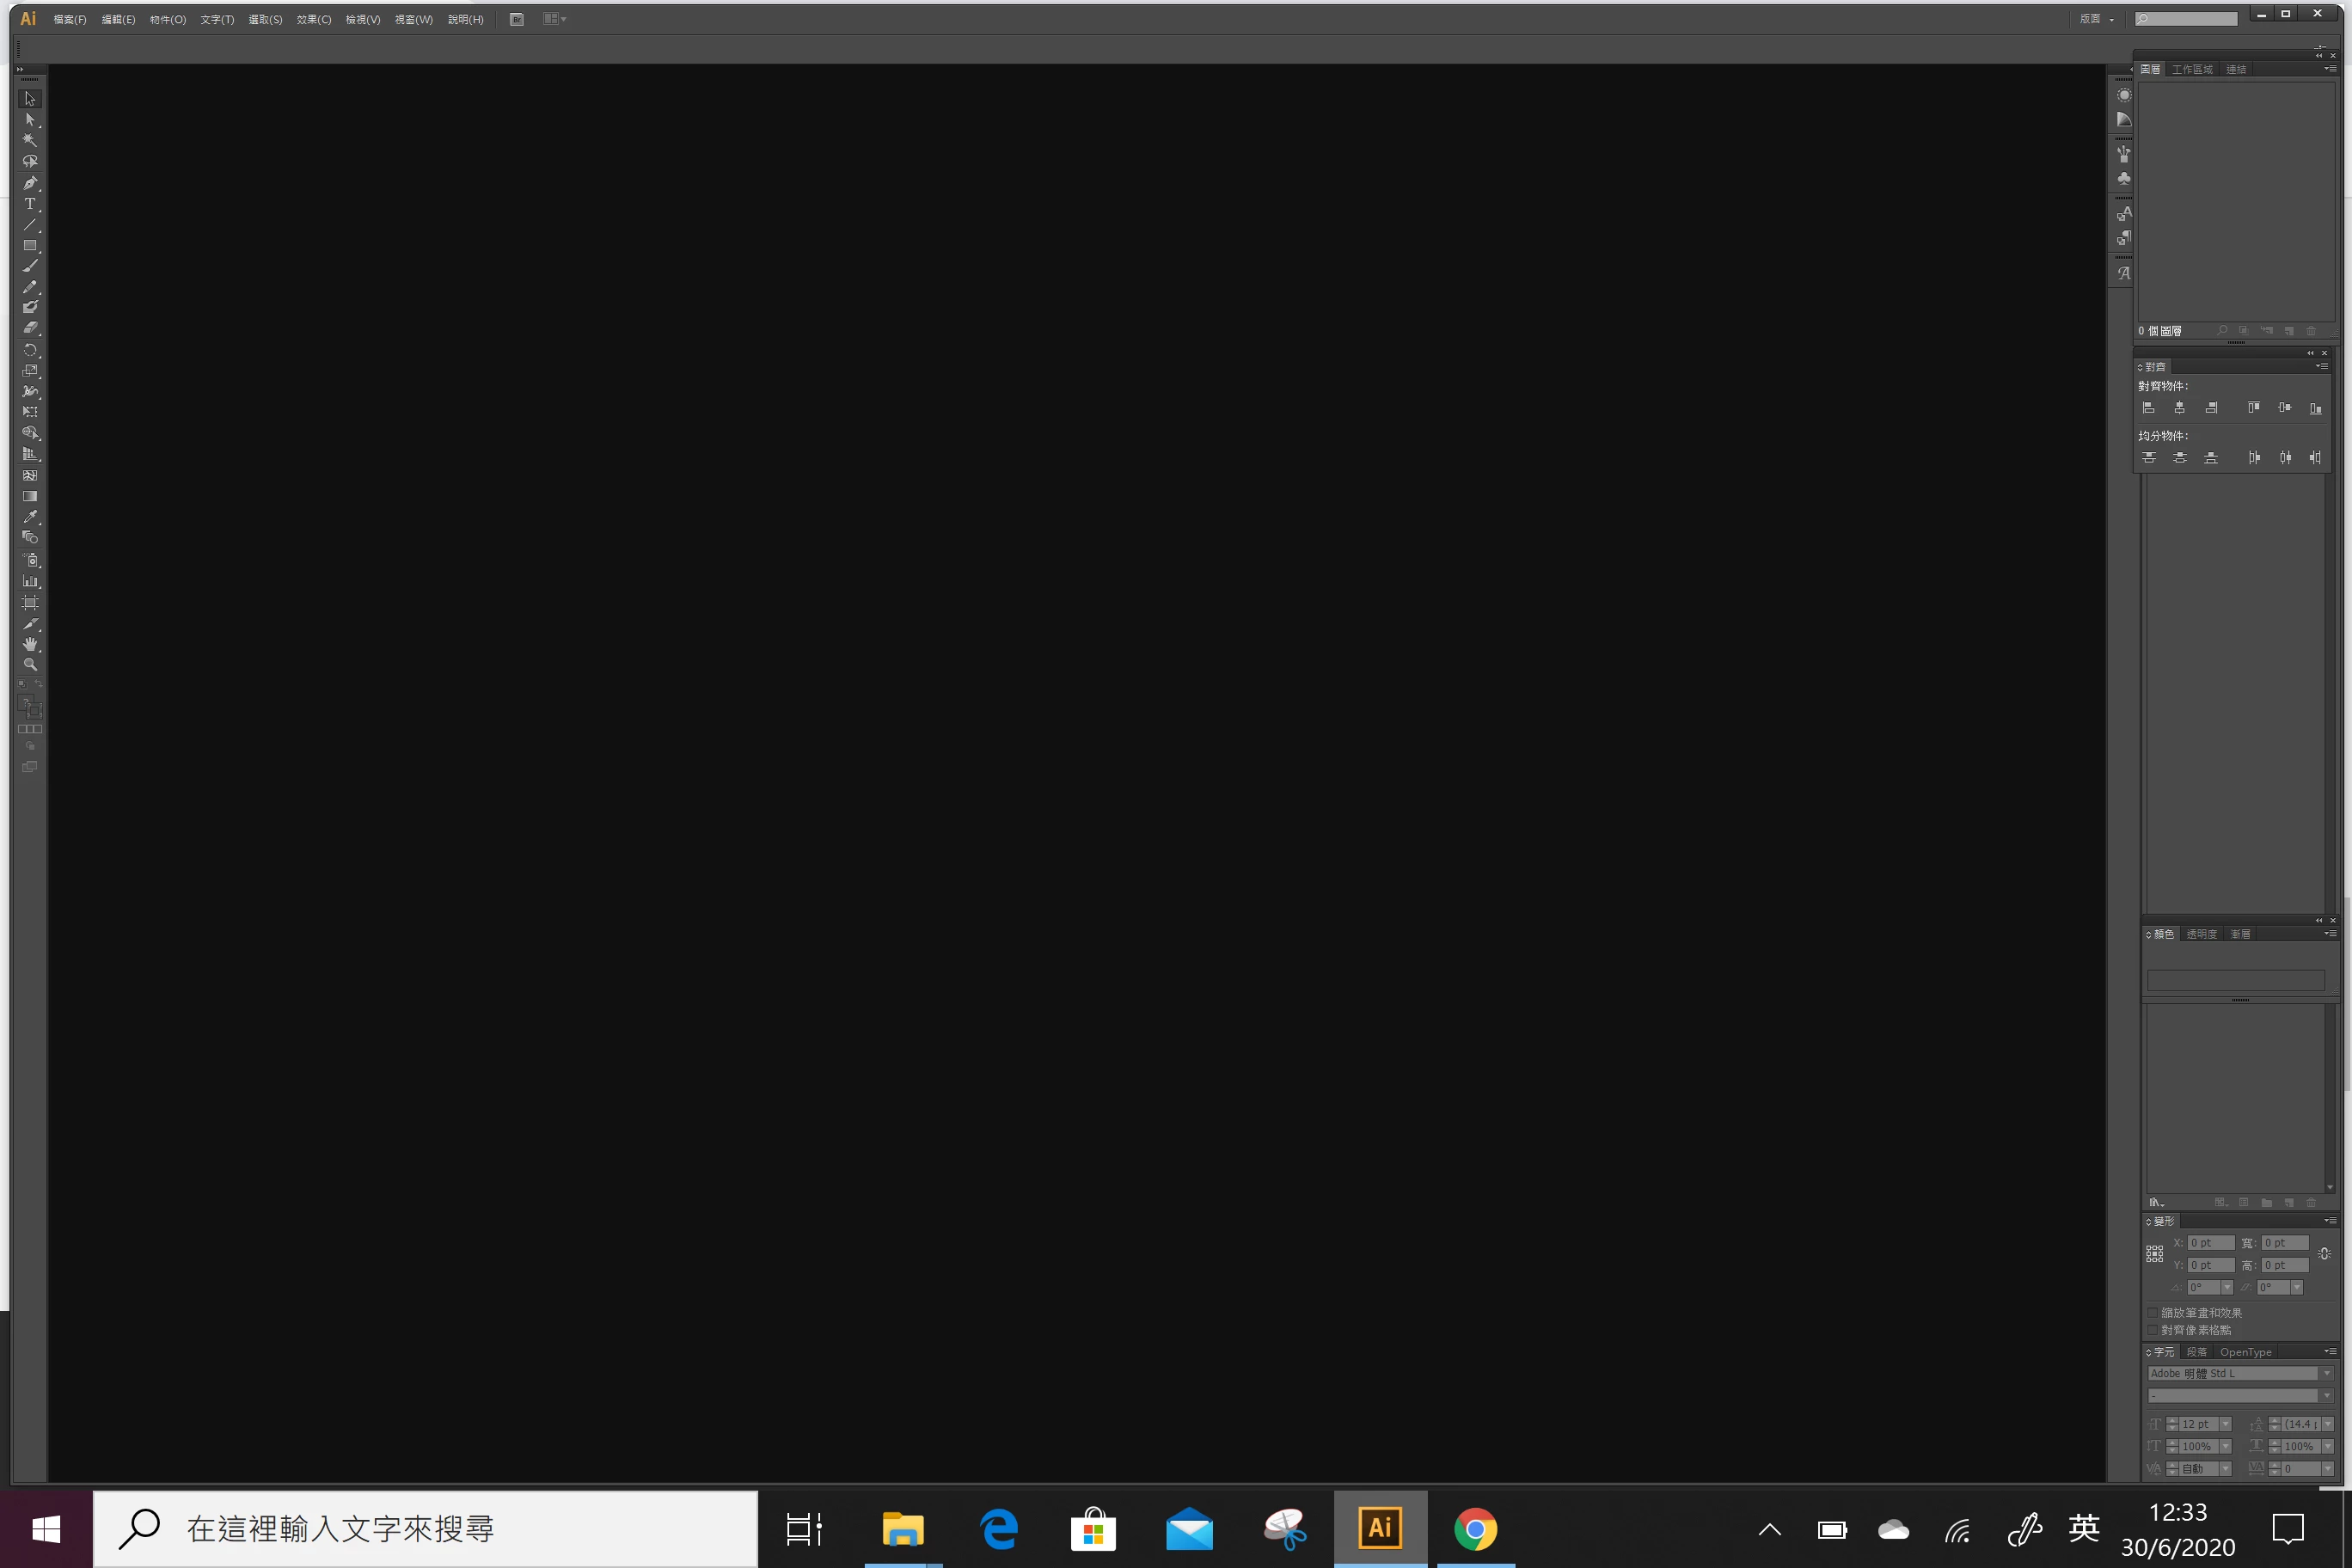Screen dimensions: 2352x1568
Task: Enable 對齊像素格點 checkbox
Action: point(2152,1330)
